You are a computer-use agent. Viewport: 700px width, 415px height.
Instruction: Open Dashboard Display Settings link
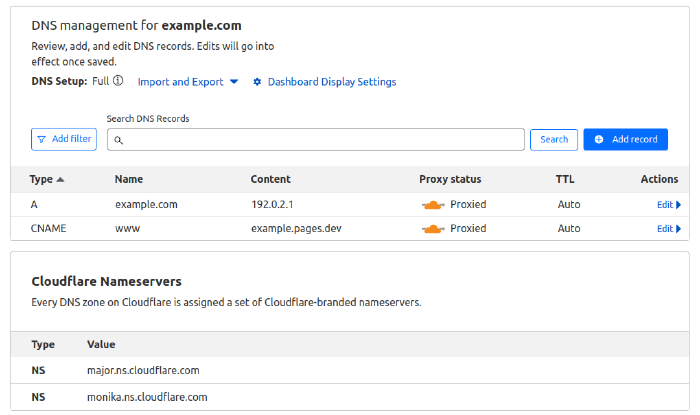[331, 82]
